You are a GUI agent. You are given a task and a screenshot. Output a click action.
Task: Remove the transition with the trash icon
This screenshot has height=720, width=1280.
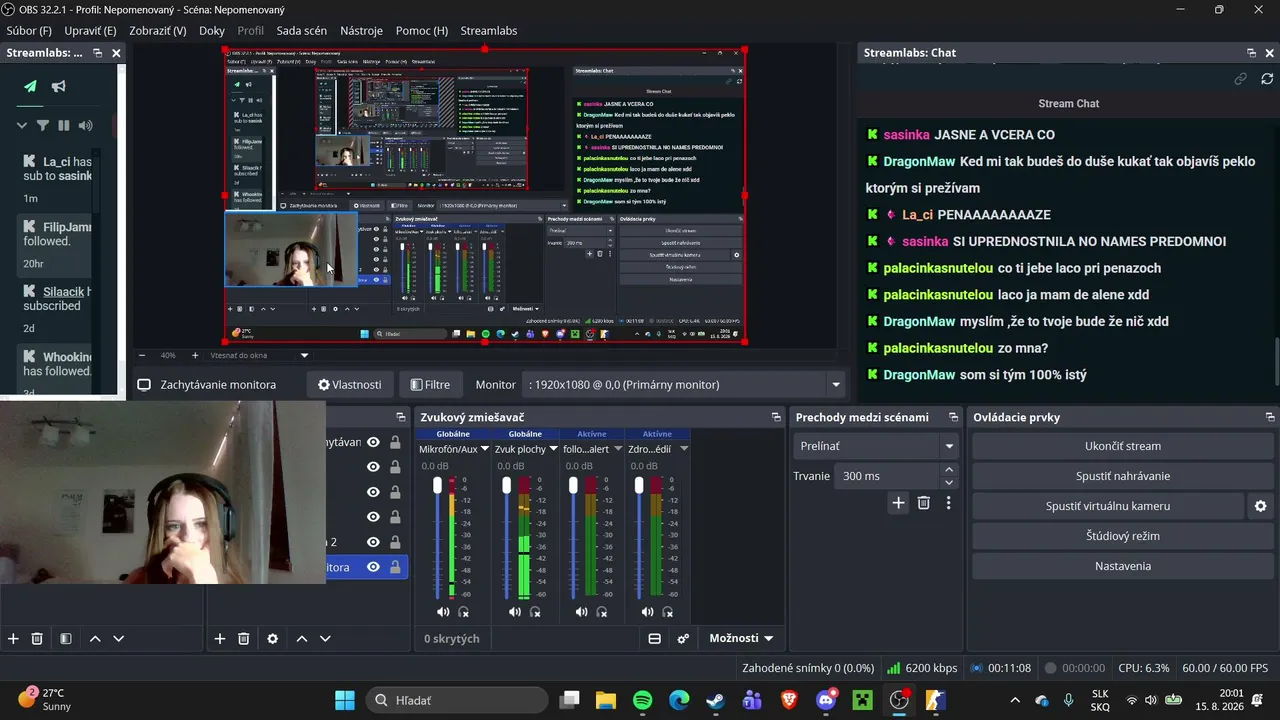924,503
